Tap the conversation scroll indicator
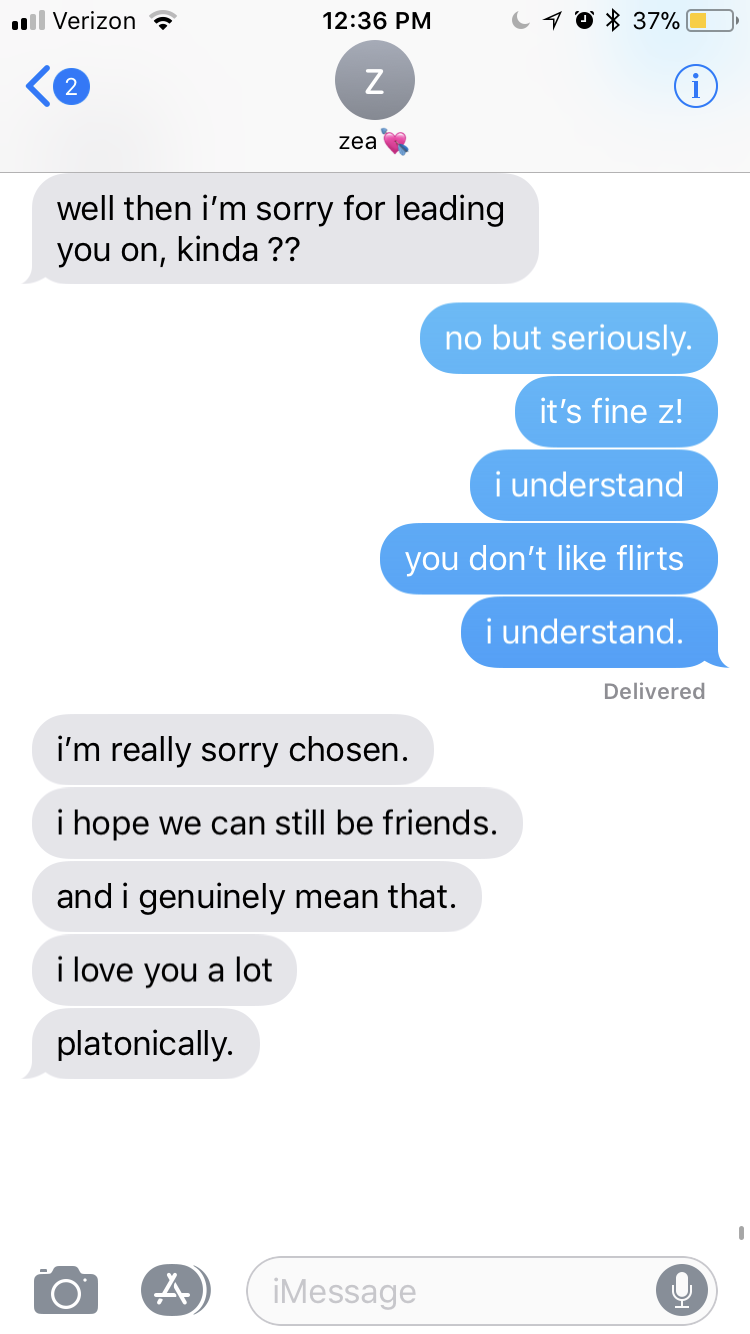 tap(741, 1232)
